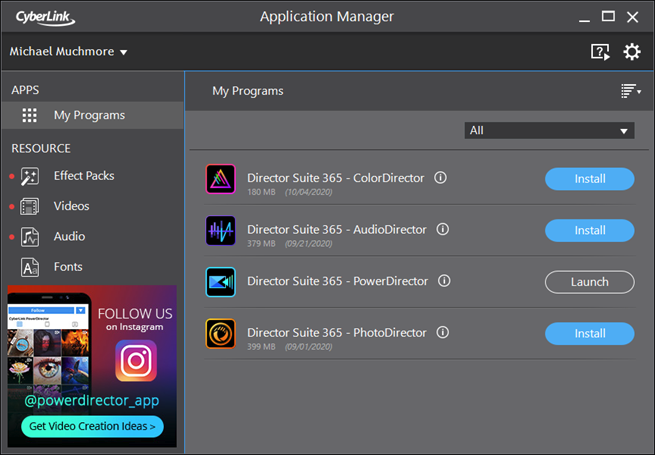655x455 pixels.
Task: Open the sort options icon in My Programs
Action: (631, 91)
